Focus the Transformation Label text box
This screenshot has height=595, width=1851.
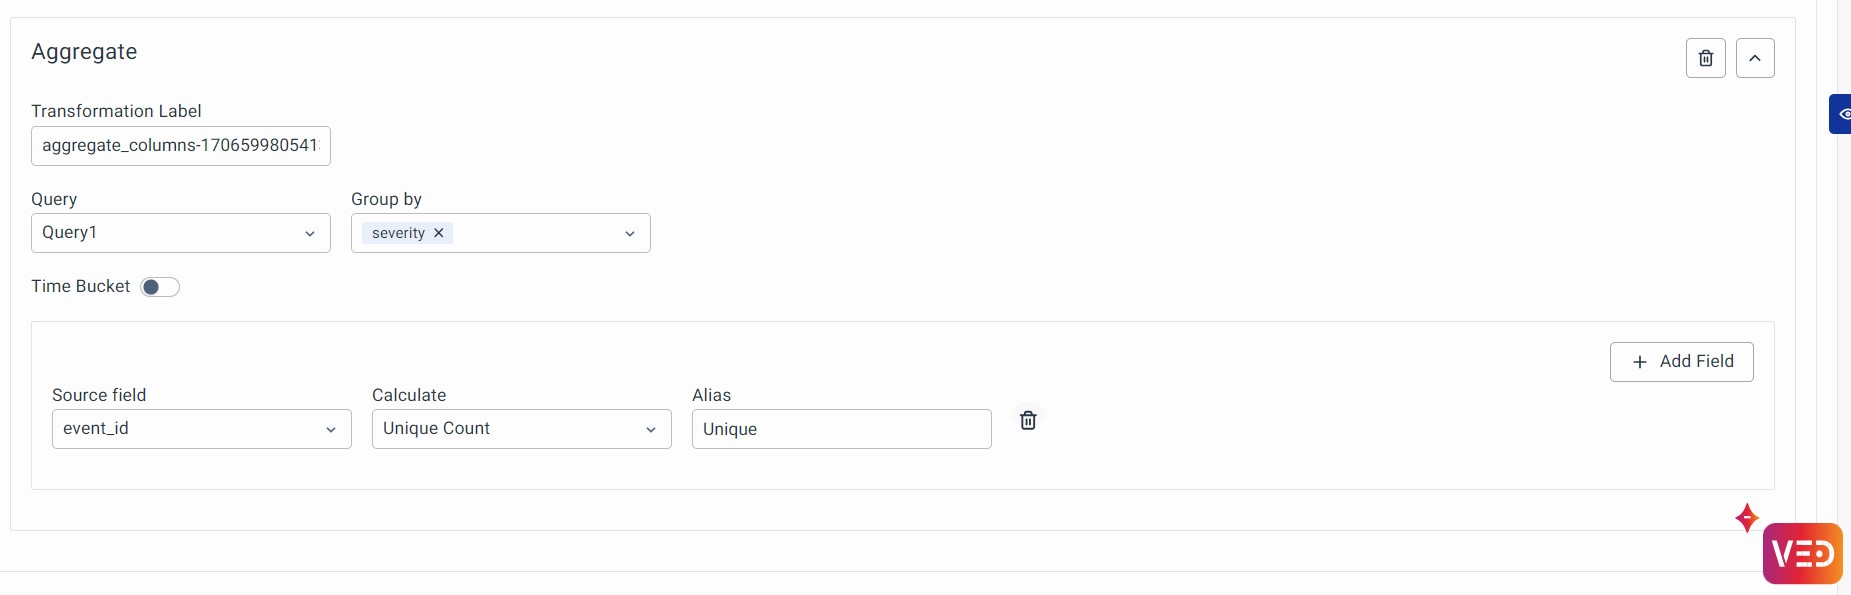point(181,146)
